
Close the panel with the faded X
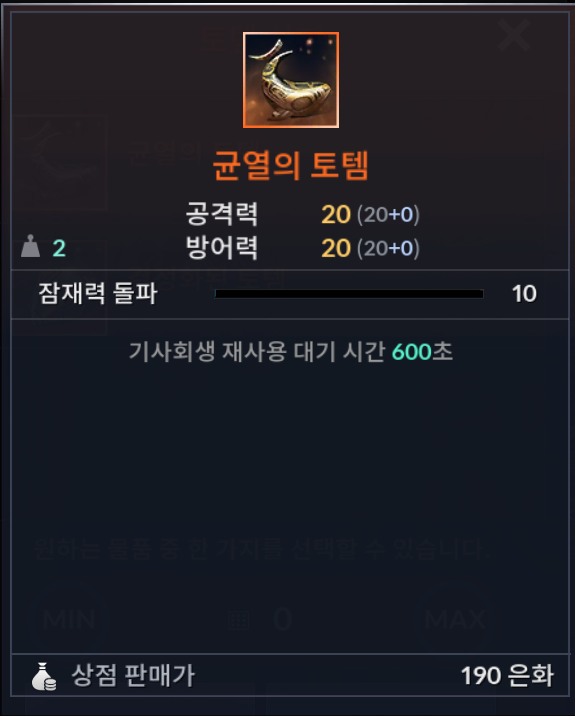click(514, 35)
